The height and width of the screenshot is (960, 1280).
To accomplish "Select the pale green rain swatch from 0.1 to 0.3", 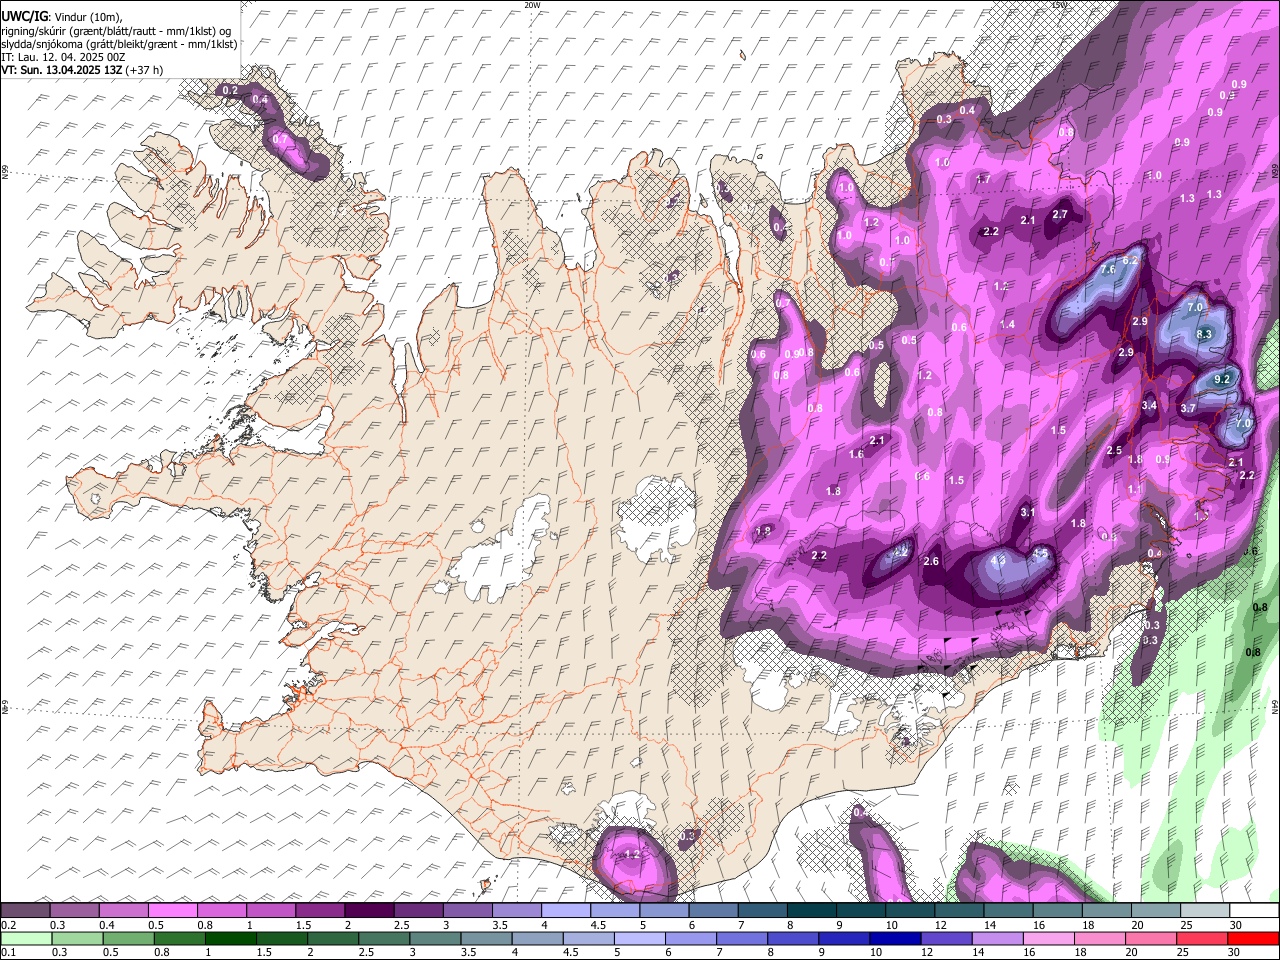I will (26, 939).
